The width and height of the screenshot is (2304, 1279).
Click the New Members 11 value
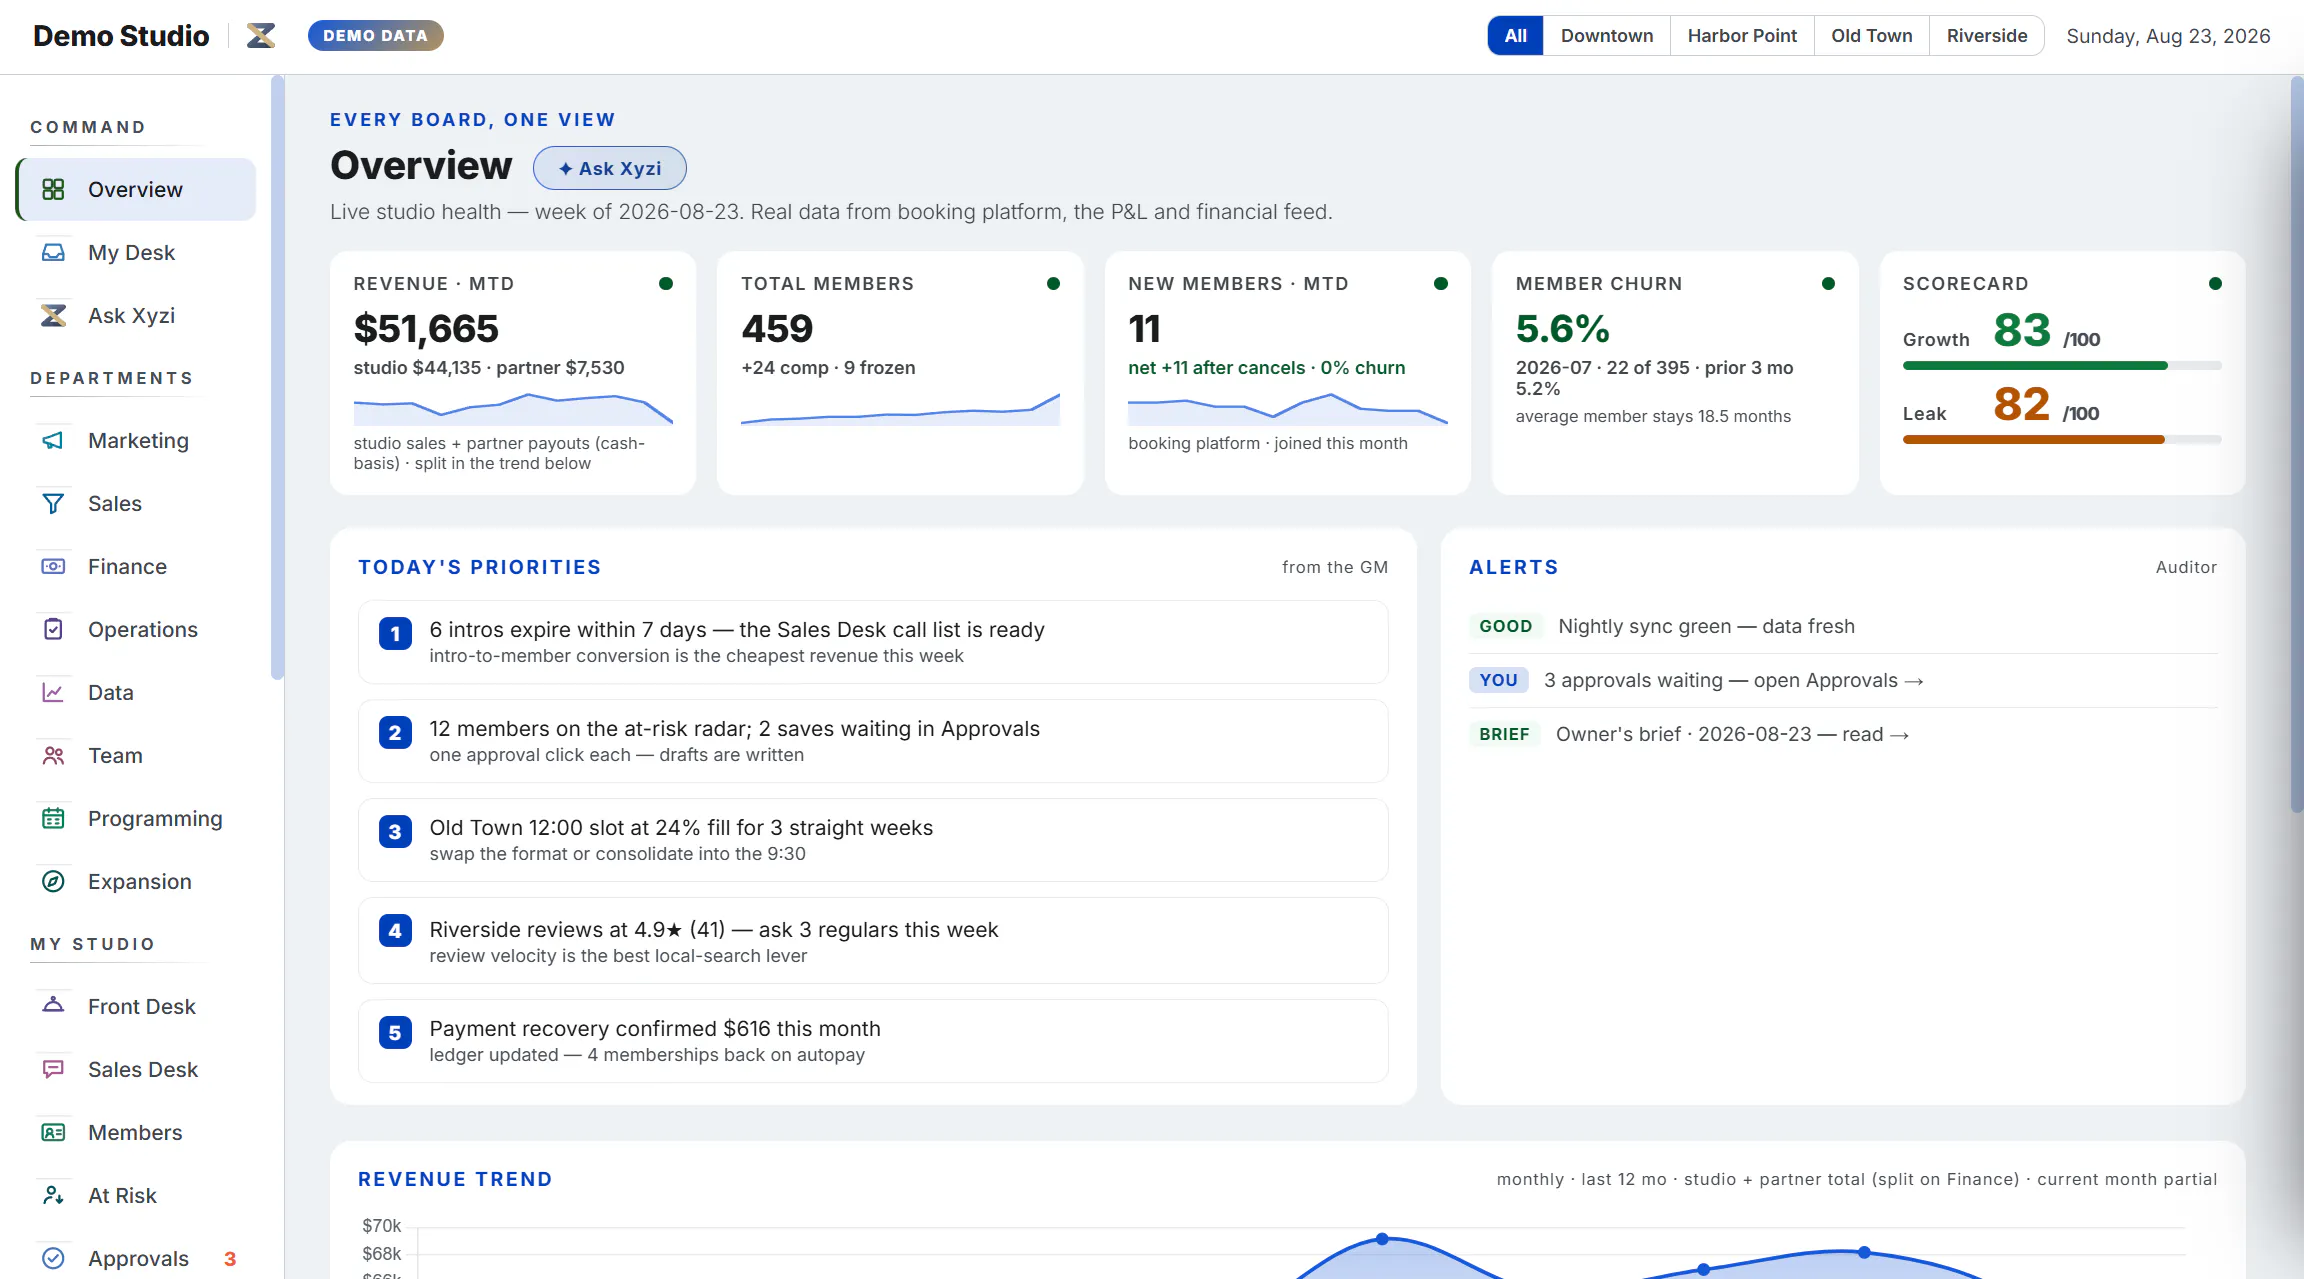click(x=1144, y=328)
